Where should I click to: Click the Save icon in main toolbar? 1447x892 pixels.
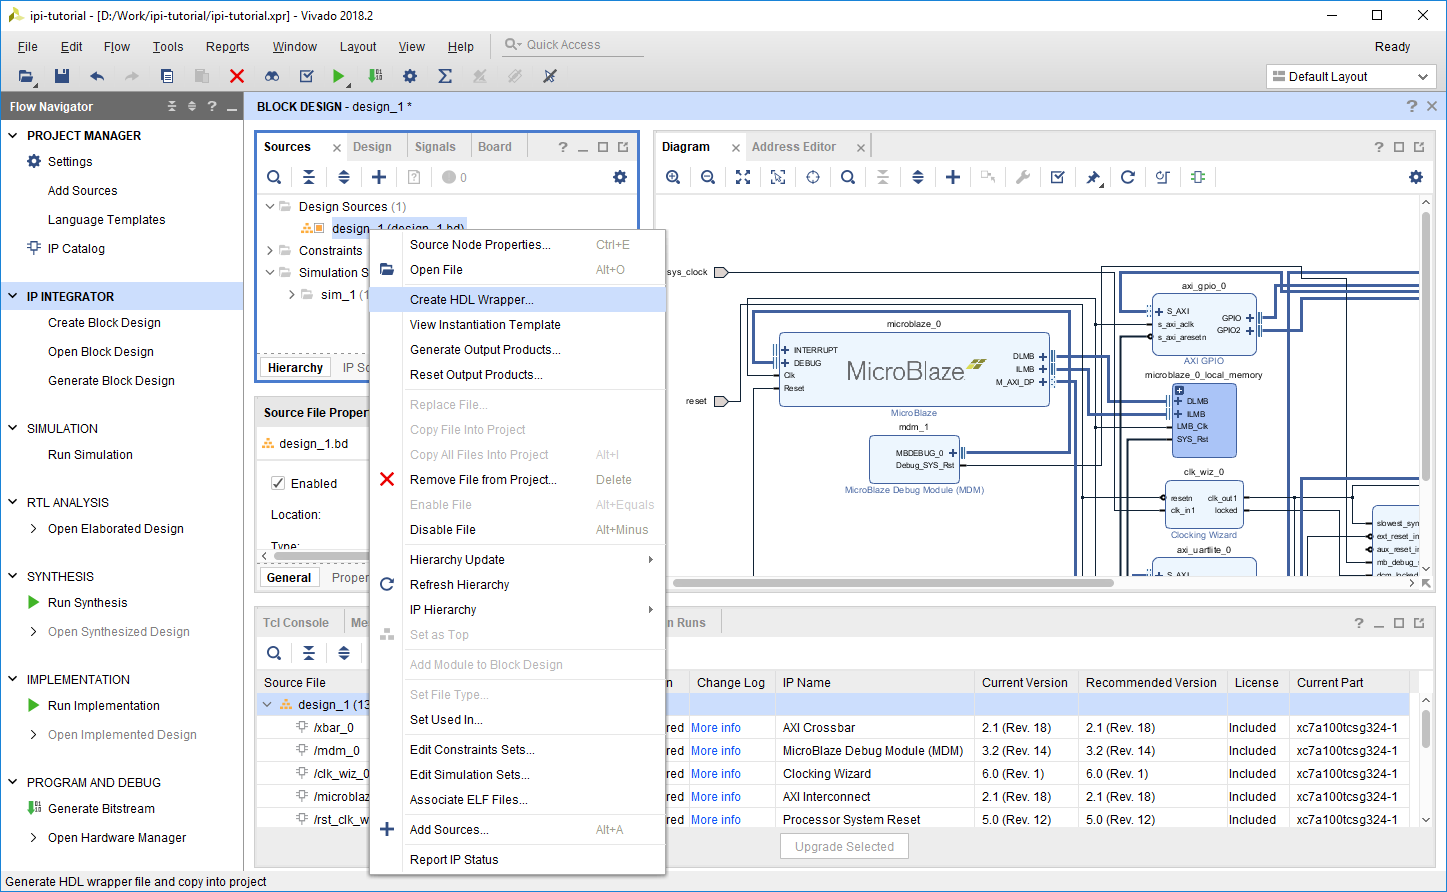point(62,76)
